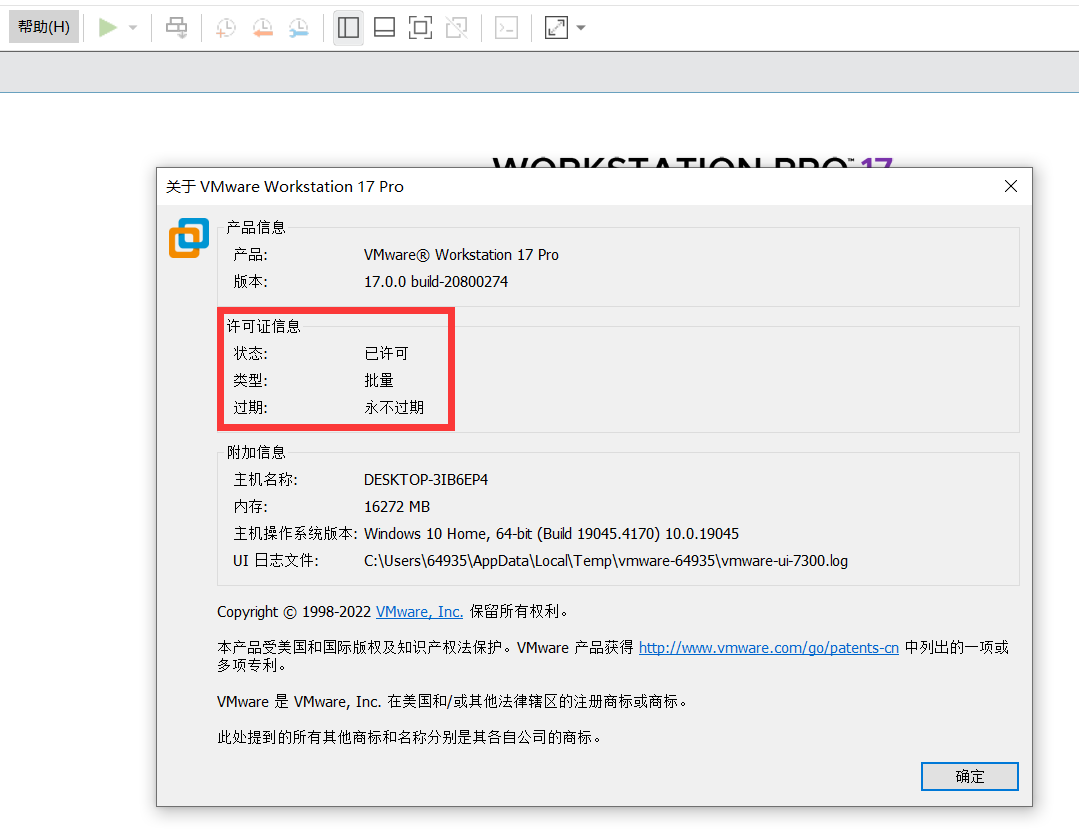
Task: Expand the stretch display dropdown arrow
Action: tap(581, 28)
